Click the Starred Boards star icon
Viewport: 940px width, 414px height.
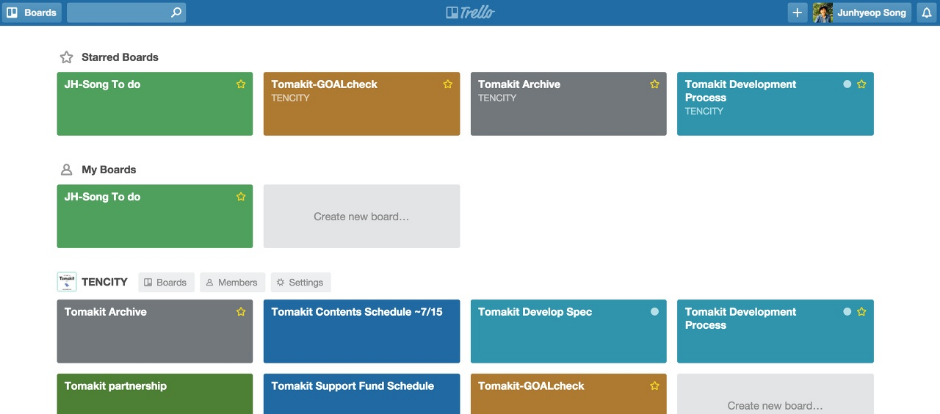click(66, 57)
